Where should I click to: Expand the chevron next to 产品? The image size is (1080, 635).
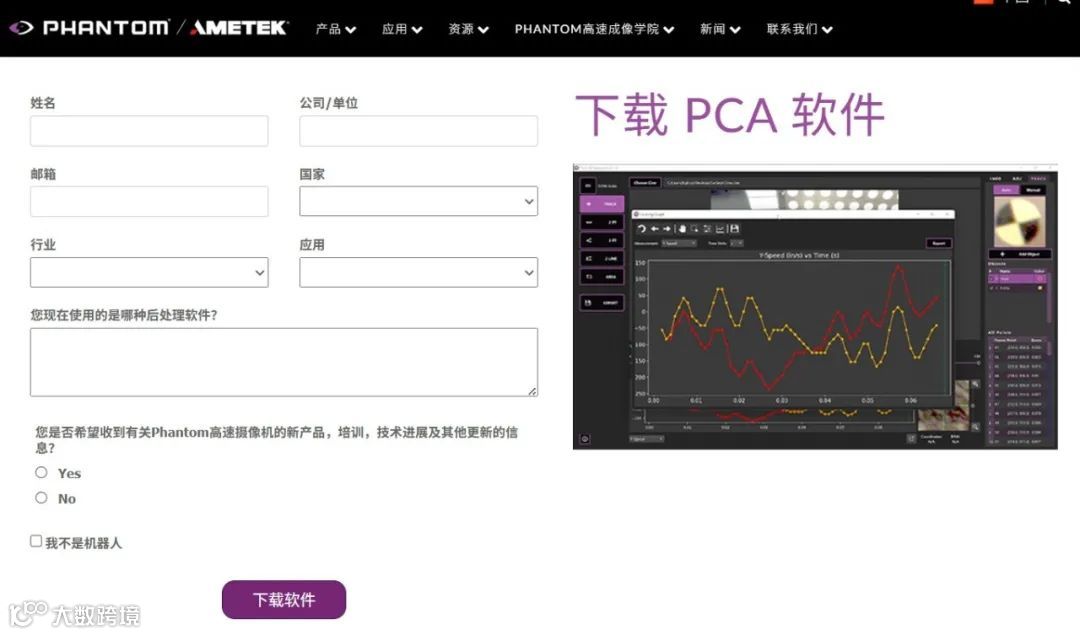pos(351,30)
